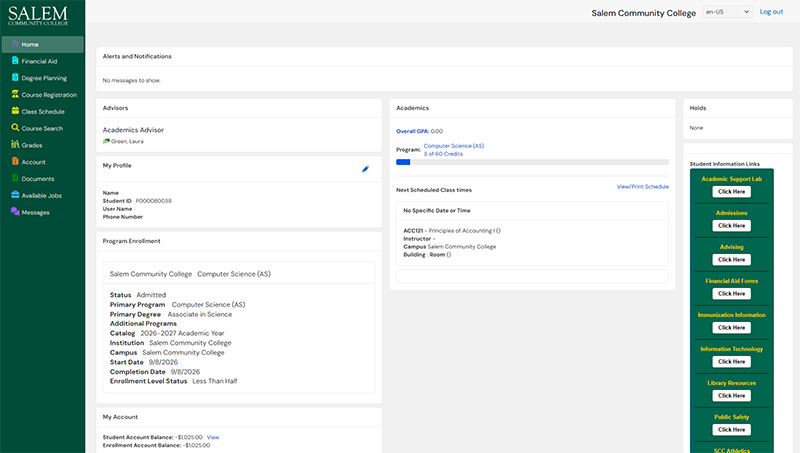Click the Class Schedule calendar icon
Image resolution: width=800 pixels, height=453 pixels.
click(x=15, y=111)
